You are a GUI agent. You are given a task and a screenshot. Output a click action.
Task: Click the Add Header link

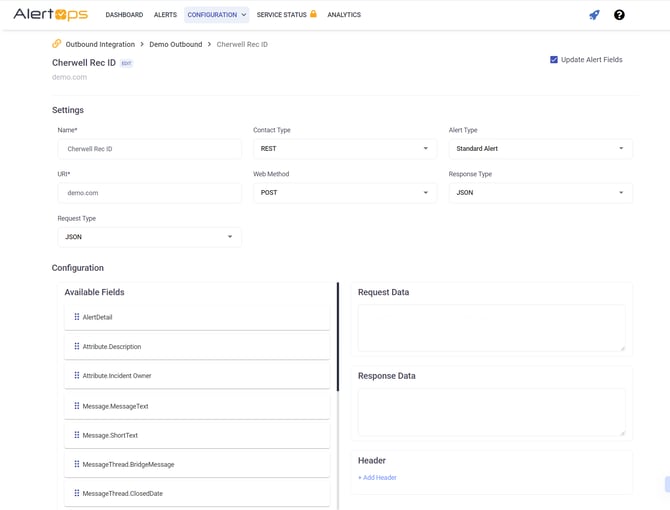(377, 478)
